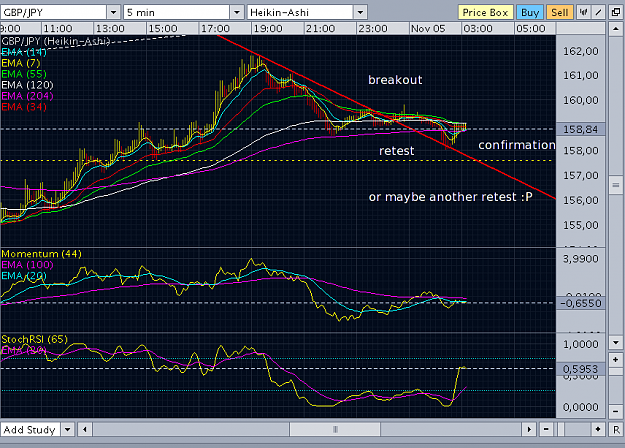625x448 pixels.
Task: Click the Heikin-Ashi style field
Action: pos(300,12)
